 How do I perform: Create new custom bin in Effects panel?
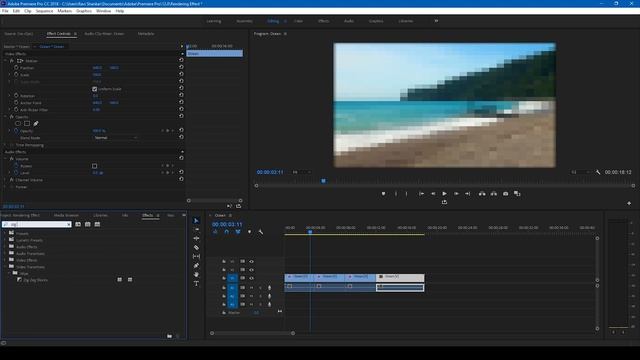point(169,336)
